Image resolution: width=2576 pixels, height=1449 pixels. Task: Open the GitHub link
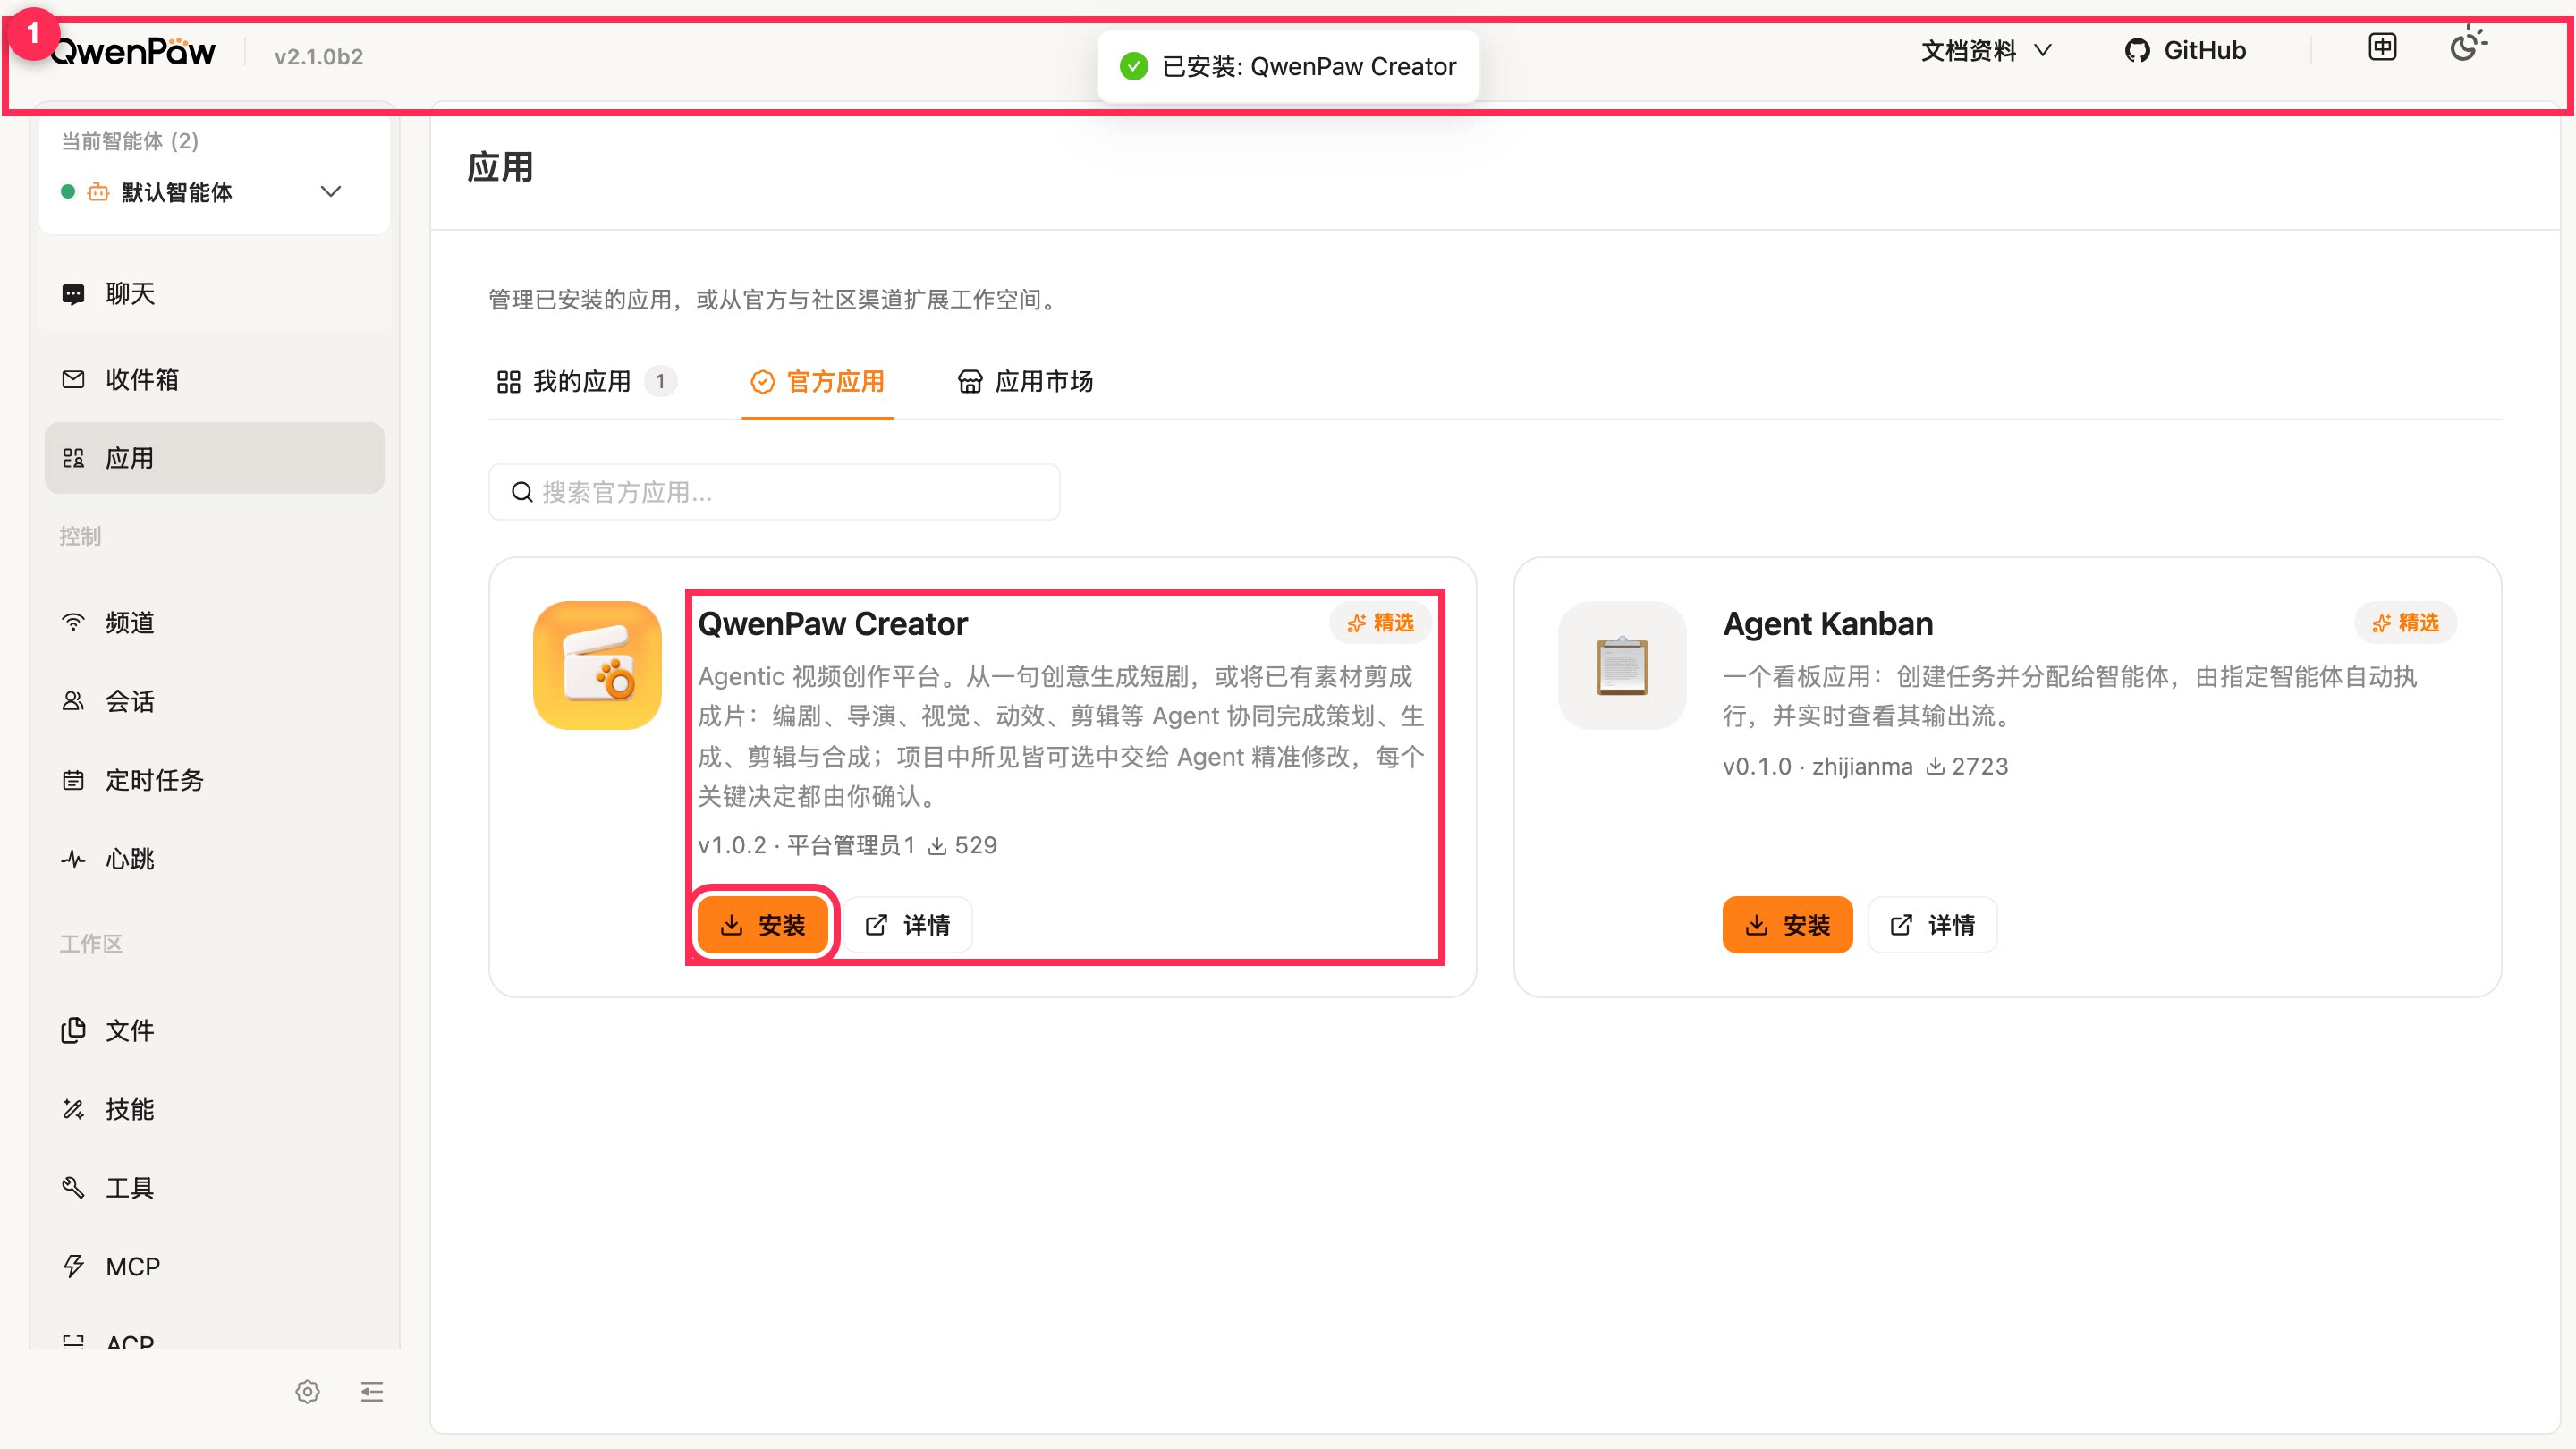(x=2185, y=50)
